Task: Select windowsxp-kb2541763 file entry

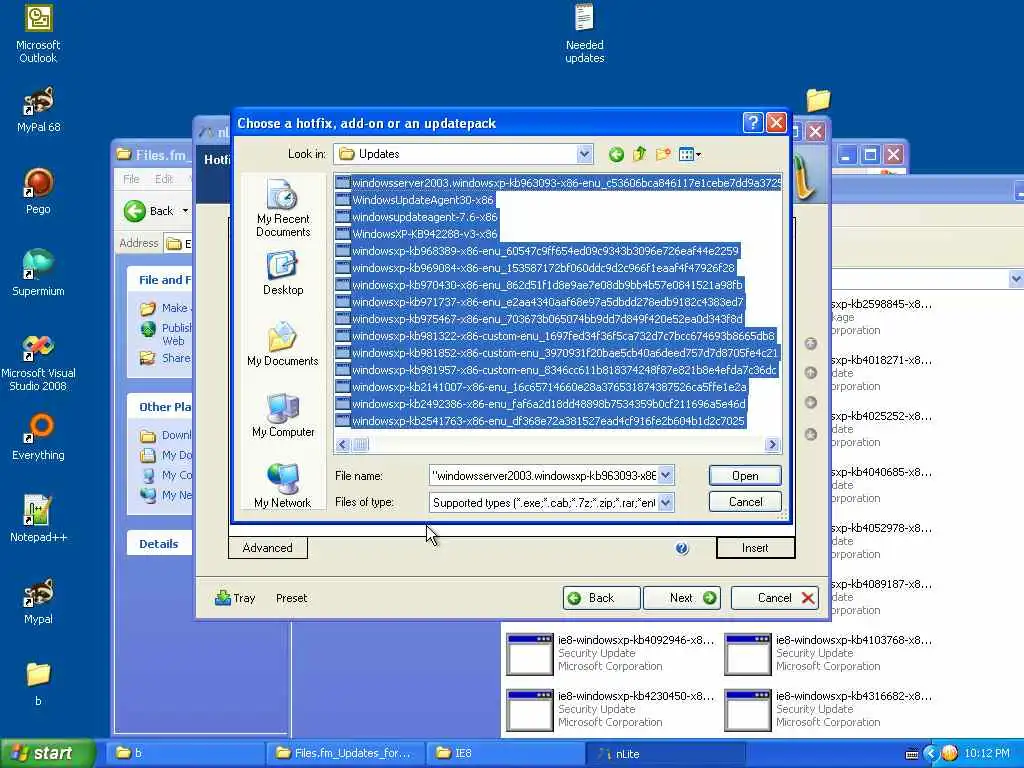Action: tap(541, 421)
